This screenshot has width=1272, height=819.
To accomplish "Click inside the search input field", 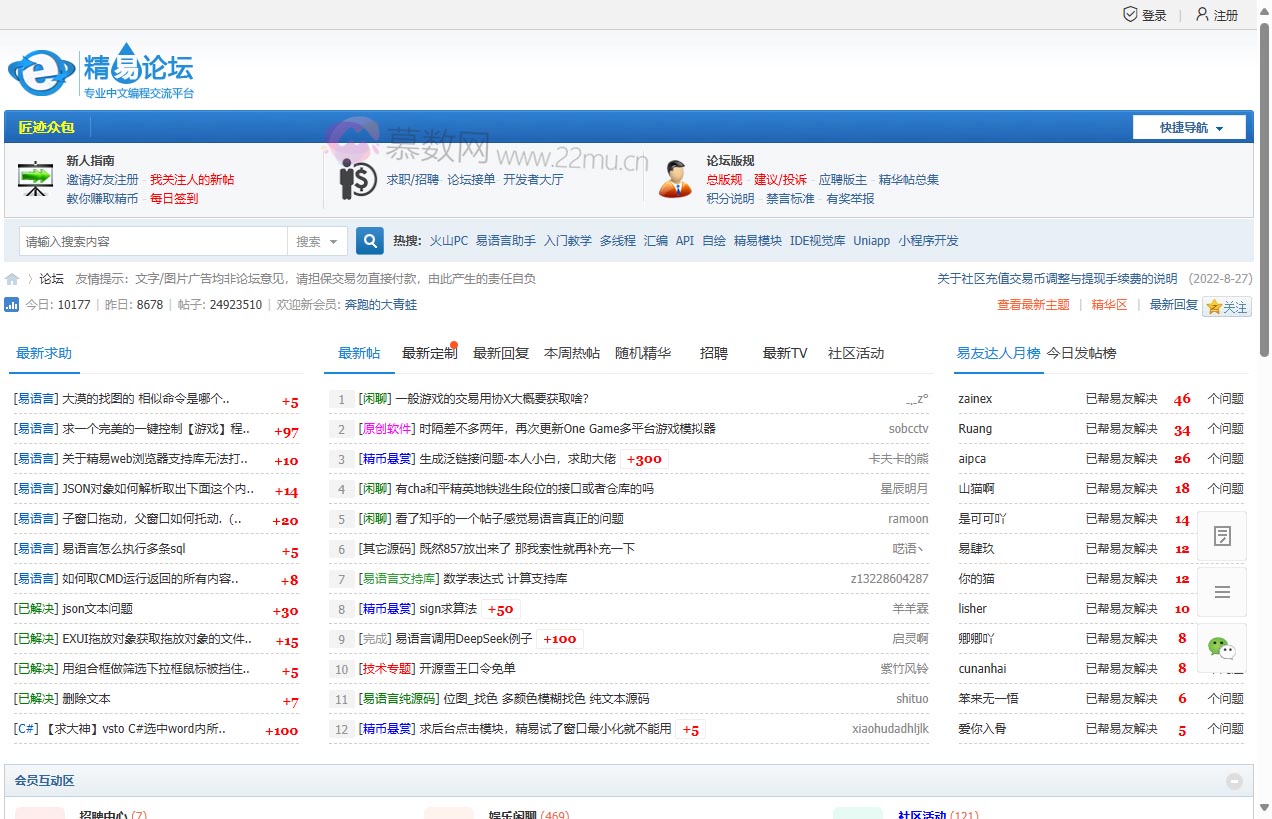I will coord(150,241).
